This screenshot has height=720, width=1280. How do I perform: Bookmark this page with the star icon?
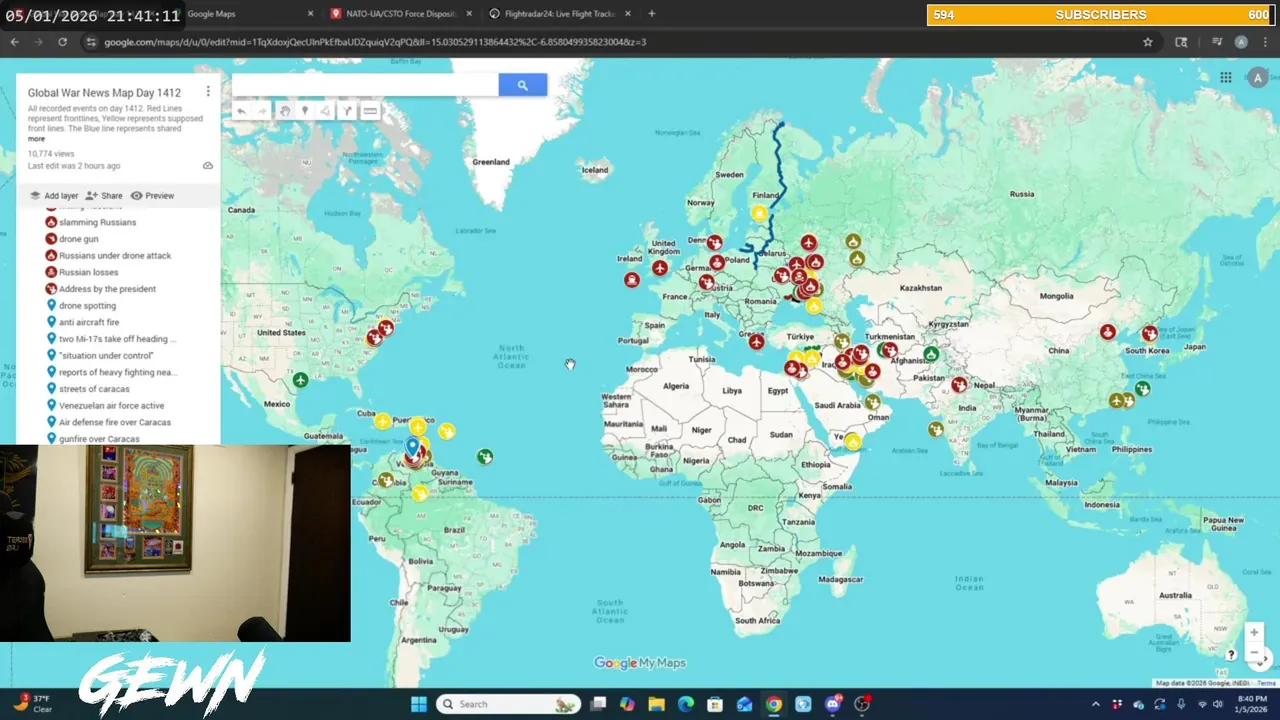[1148, 42]
